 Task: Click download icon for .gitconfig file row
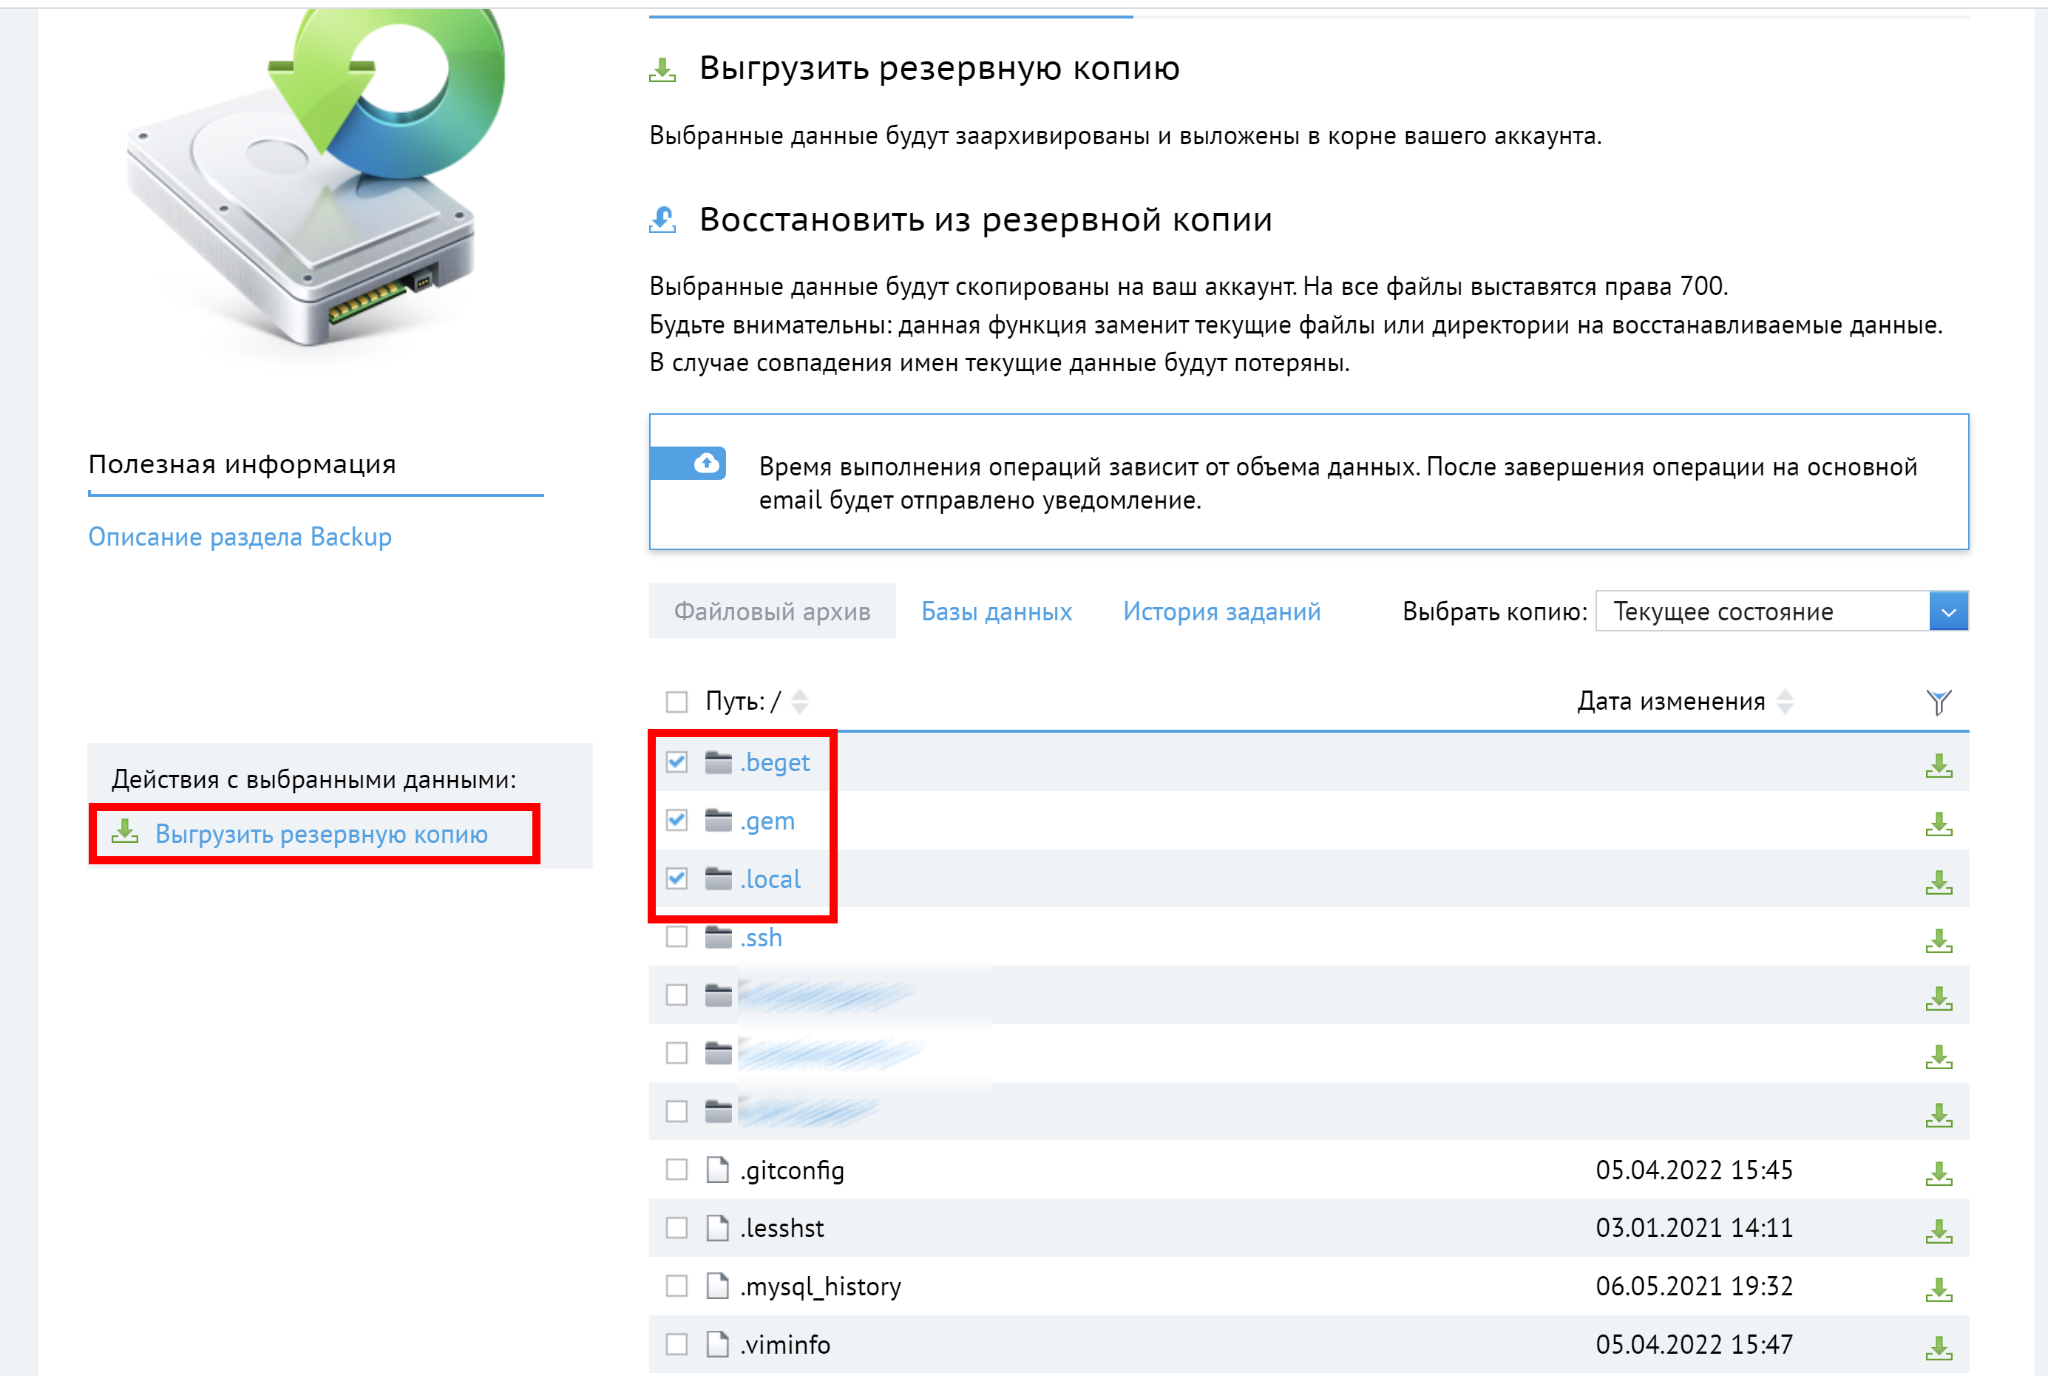click(x=1938, y=1174)
